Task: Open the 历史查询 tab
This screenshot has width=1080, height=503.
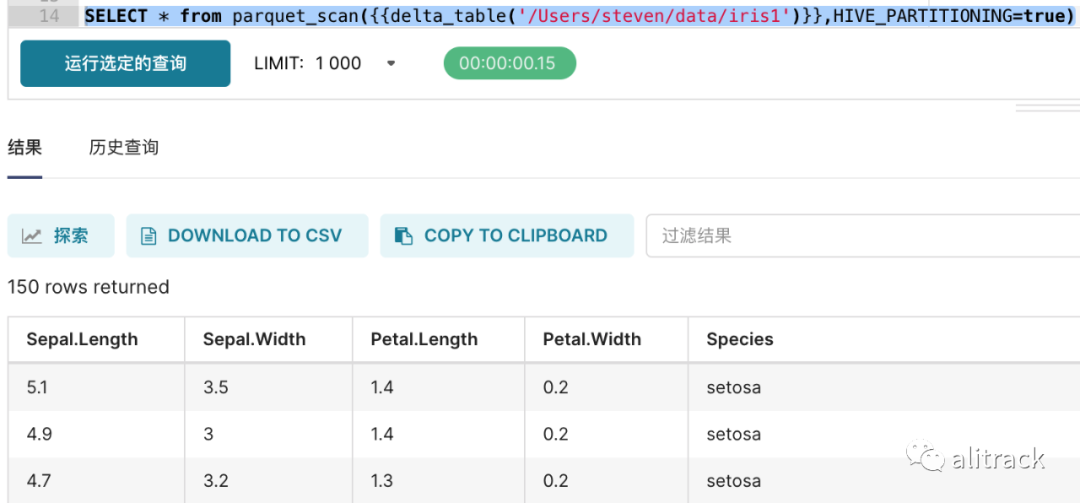Action: pos(124,148)
